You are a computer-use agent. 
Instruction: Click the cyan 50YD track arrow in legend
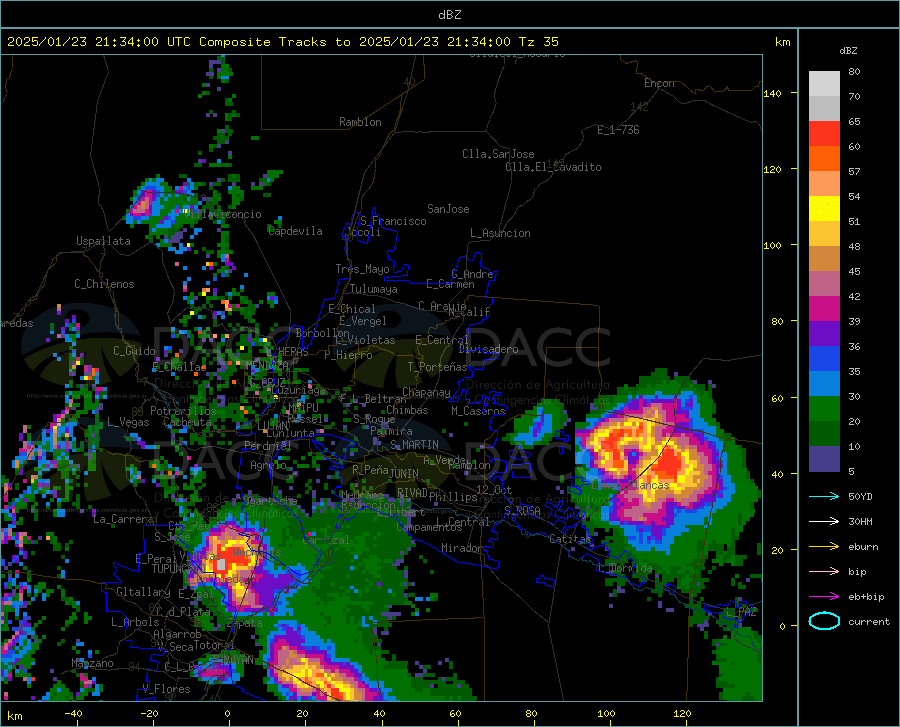824,496
